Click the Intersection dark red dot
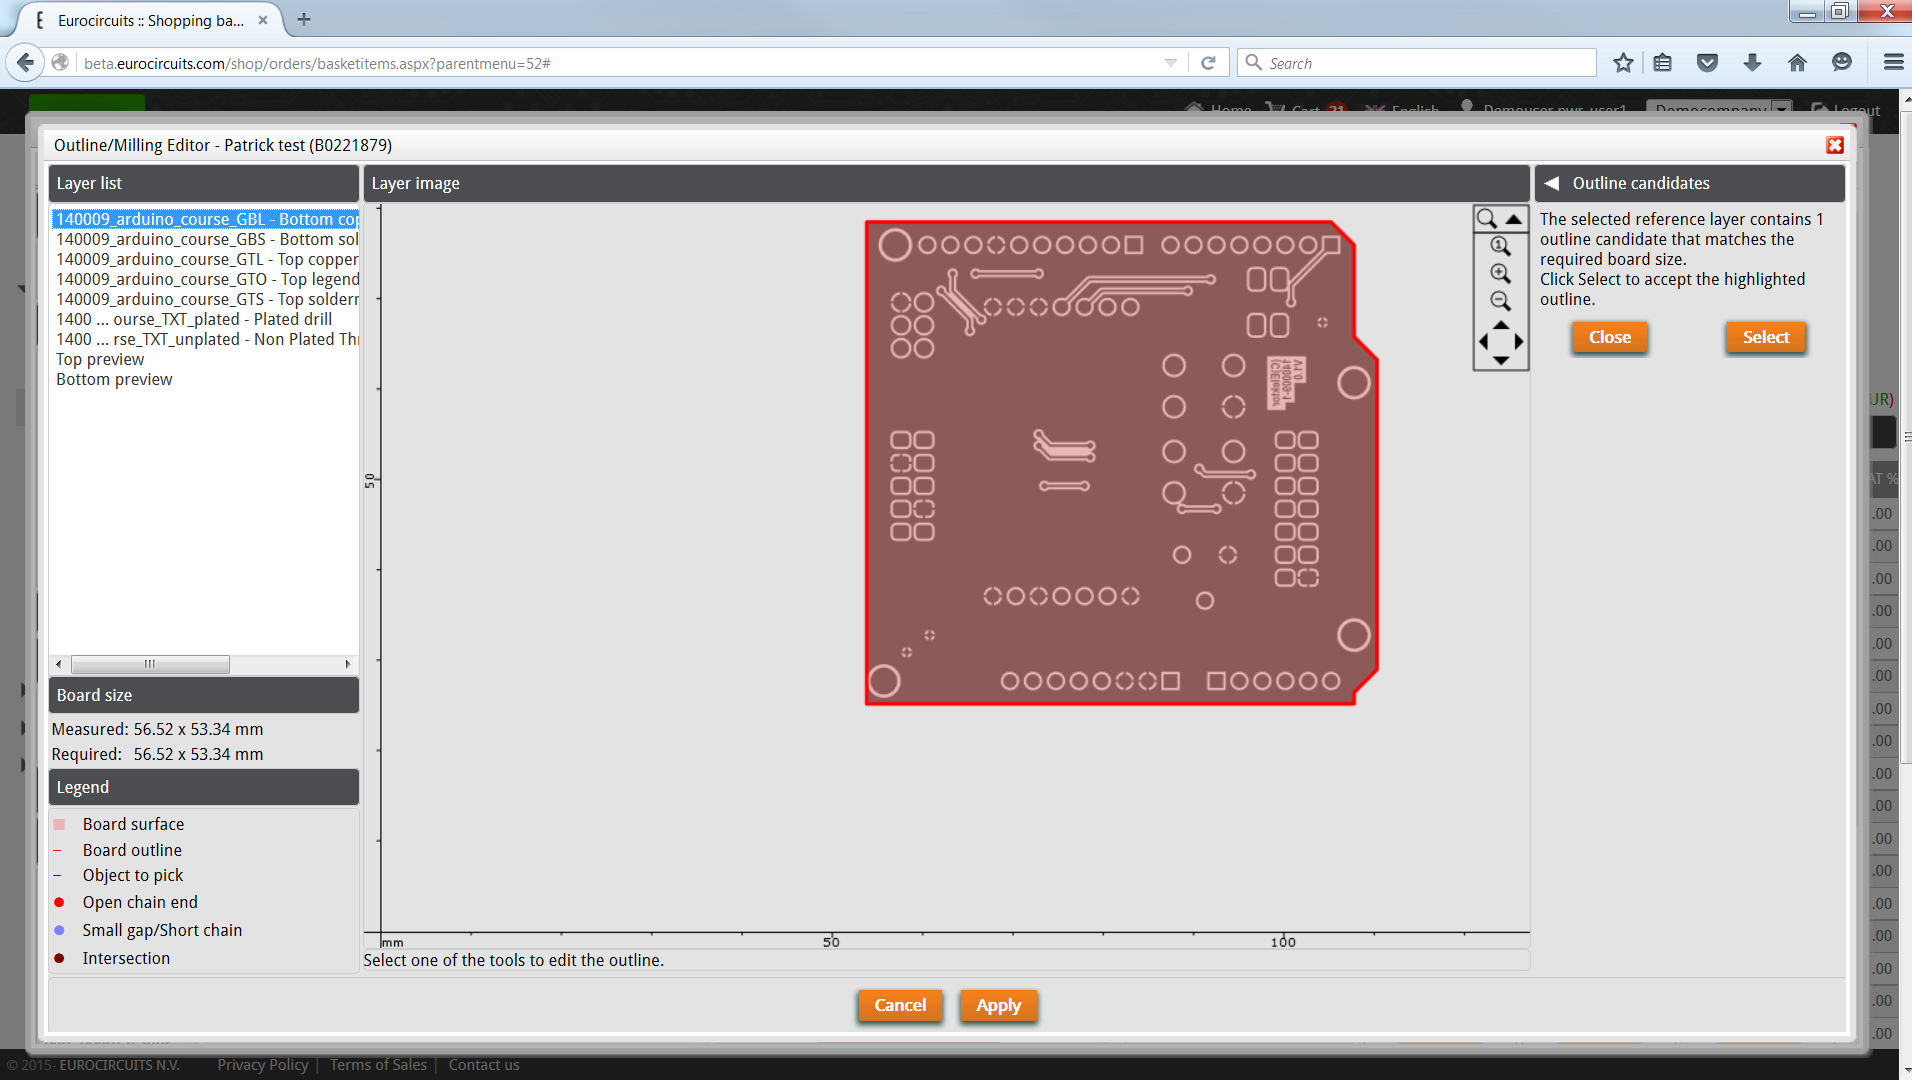The width and height of the screenshot is (1912, 1080). tap(59, 958)
